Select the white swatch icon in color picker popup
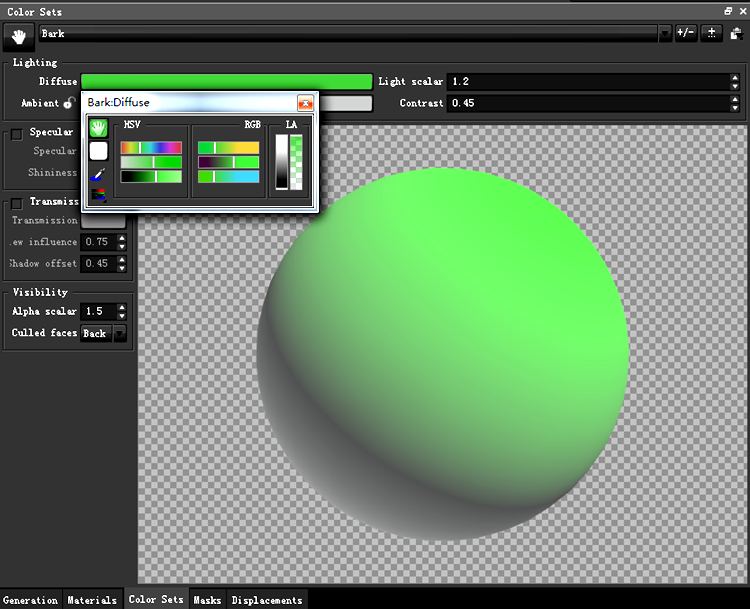Screen dimensions: 750x609 coord(98,151)
